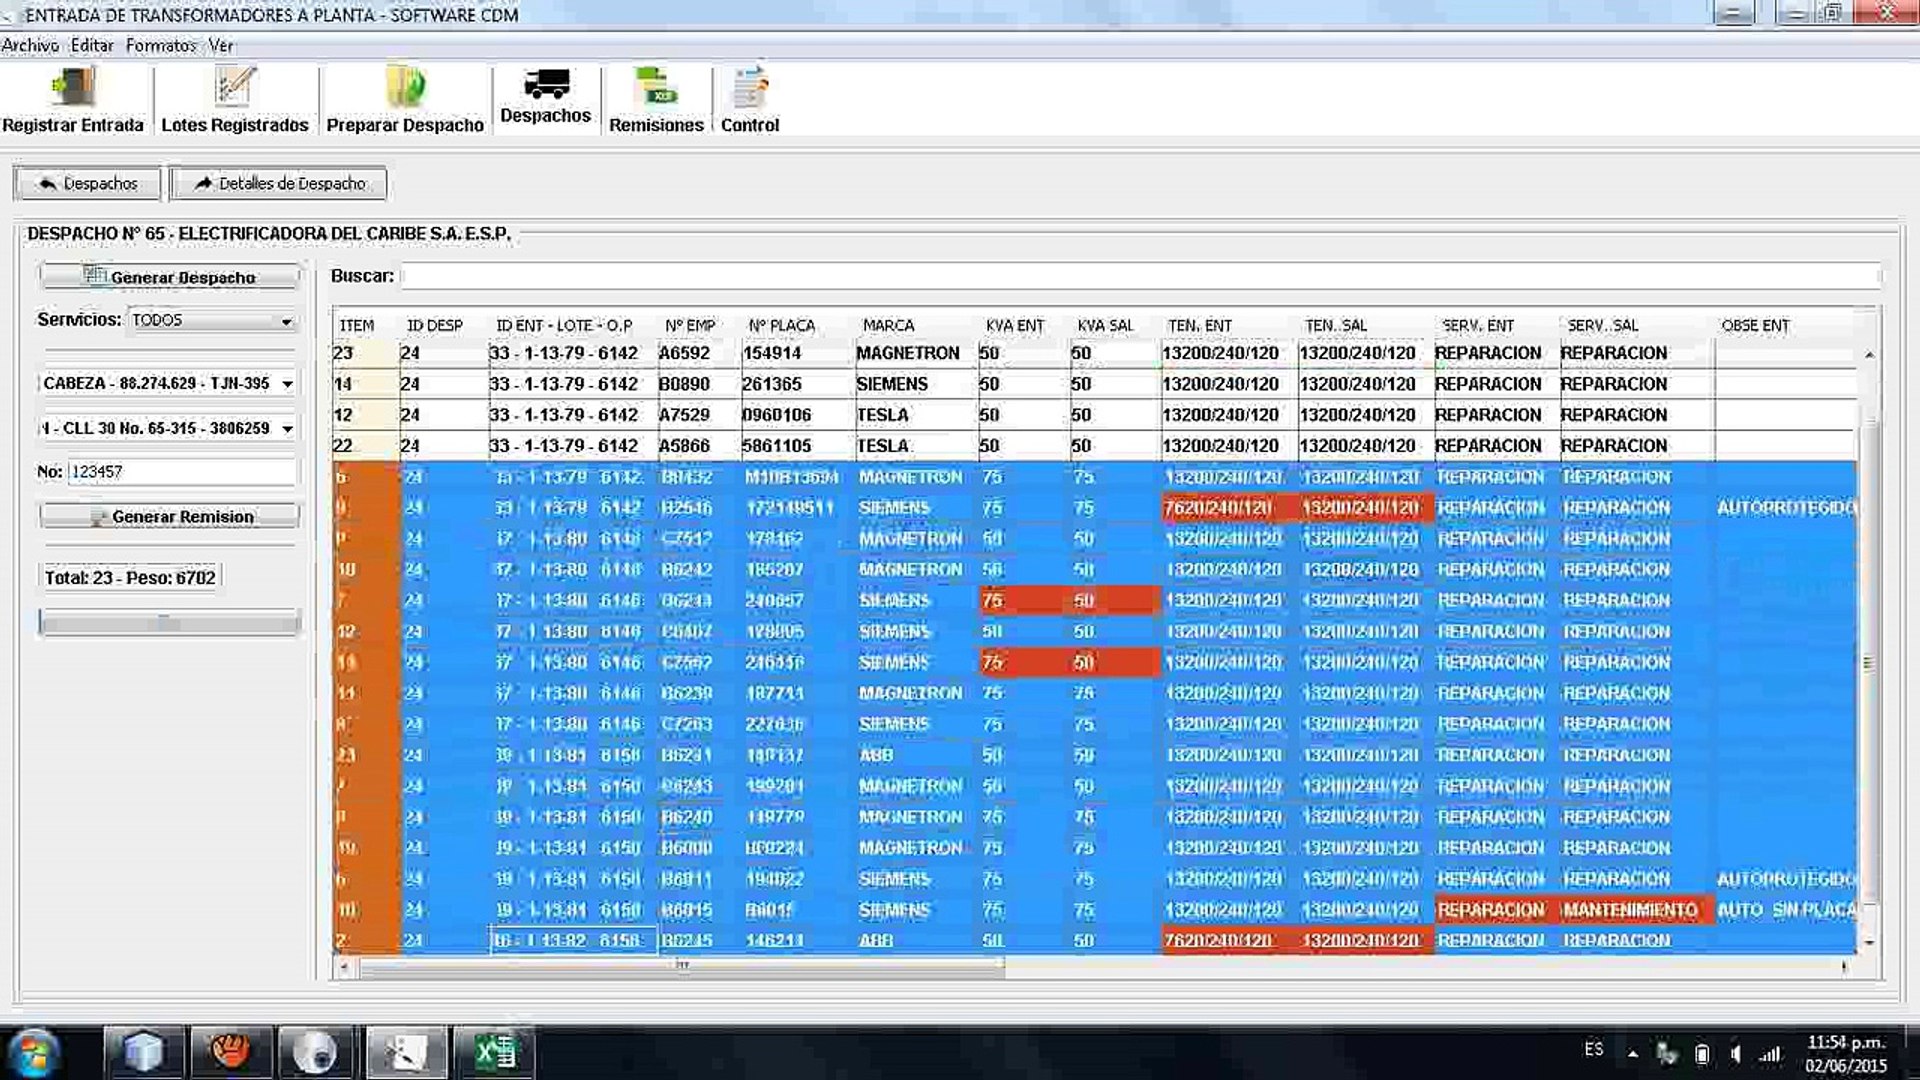
Task: Open the Formatos menu
Action: (x=160, y=45)
